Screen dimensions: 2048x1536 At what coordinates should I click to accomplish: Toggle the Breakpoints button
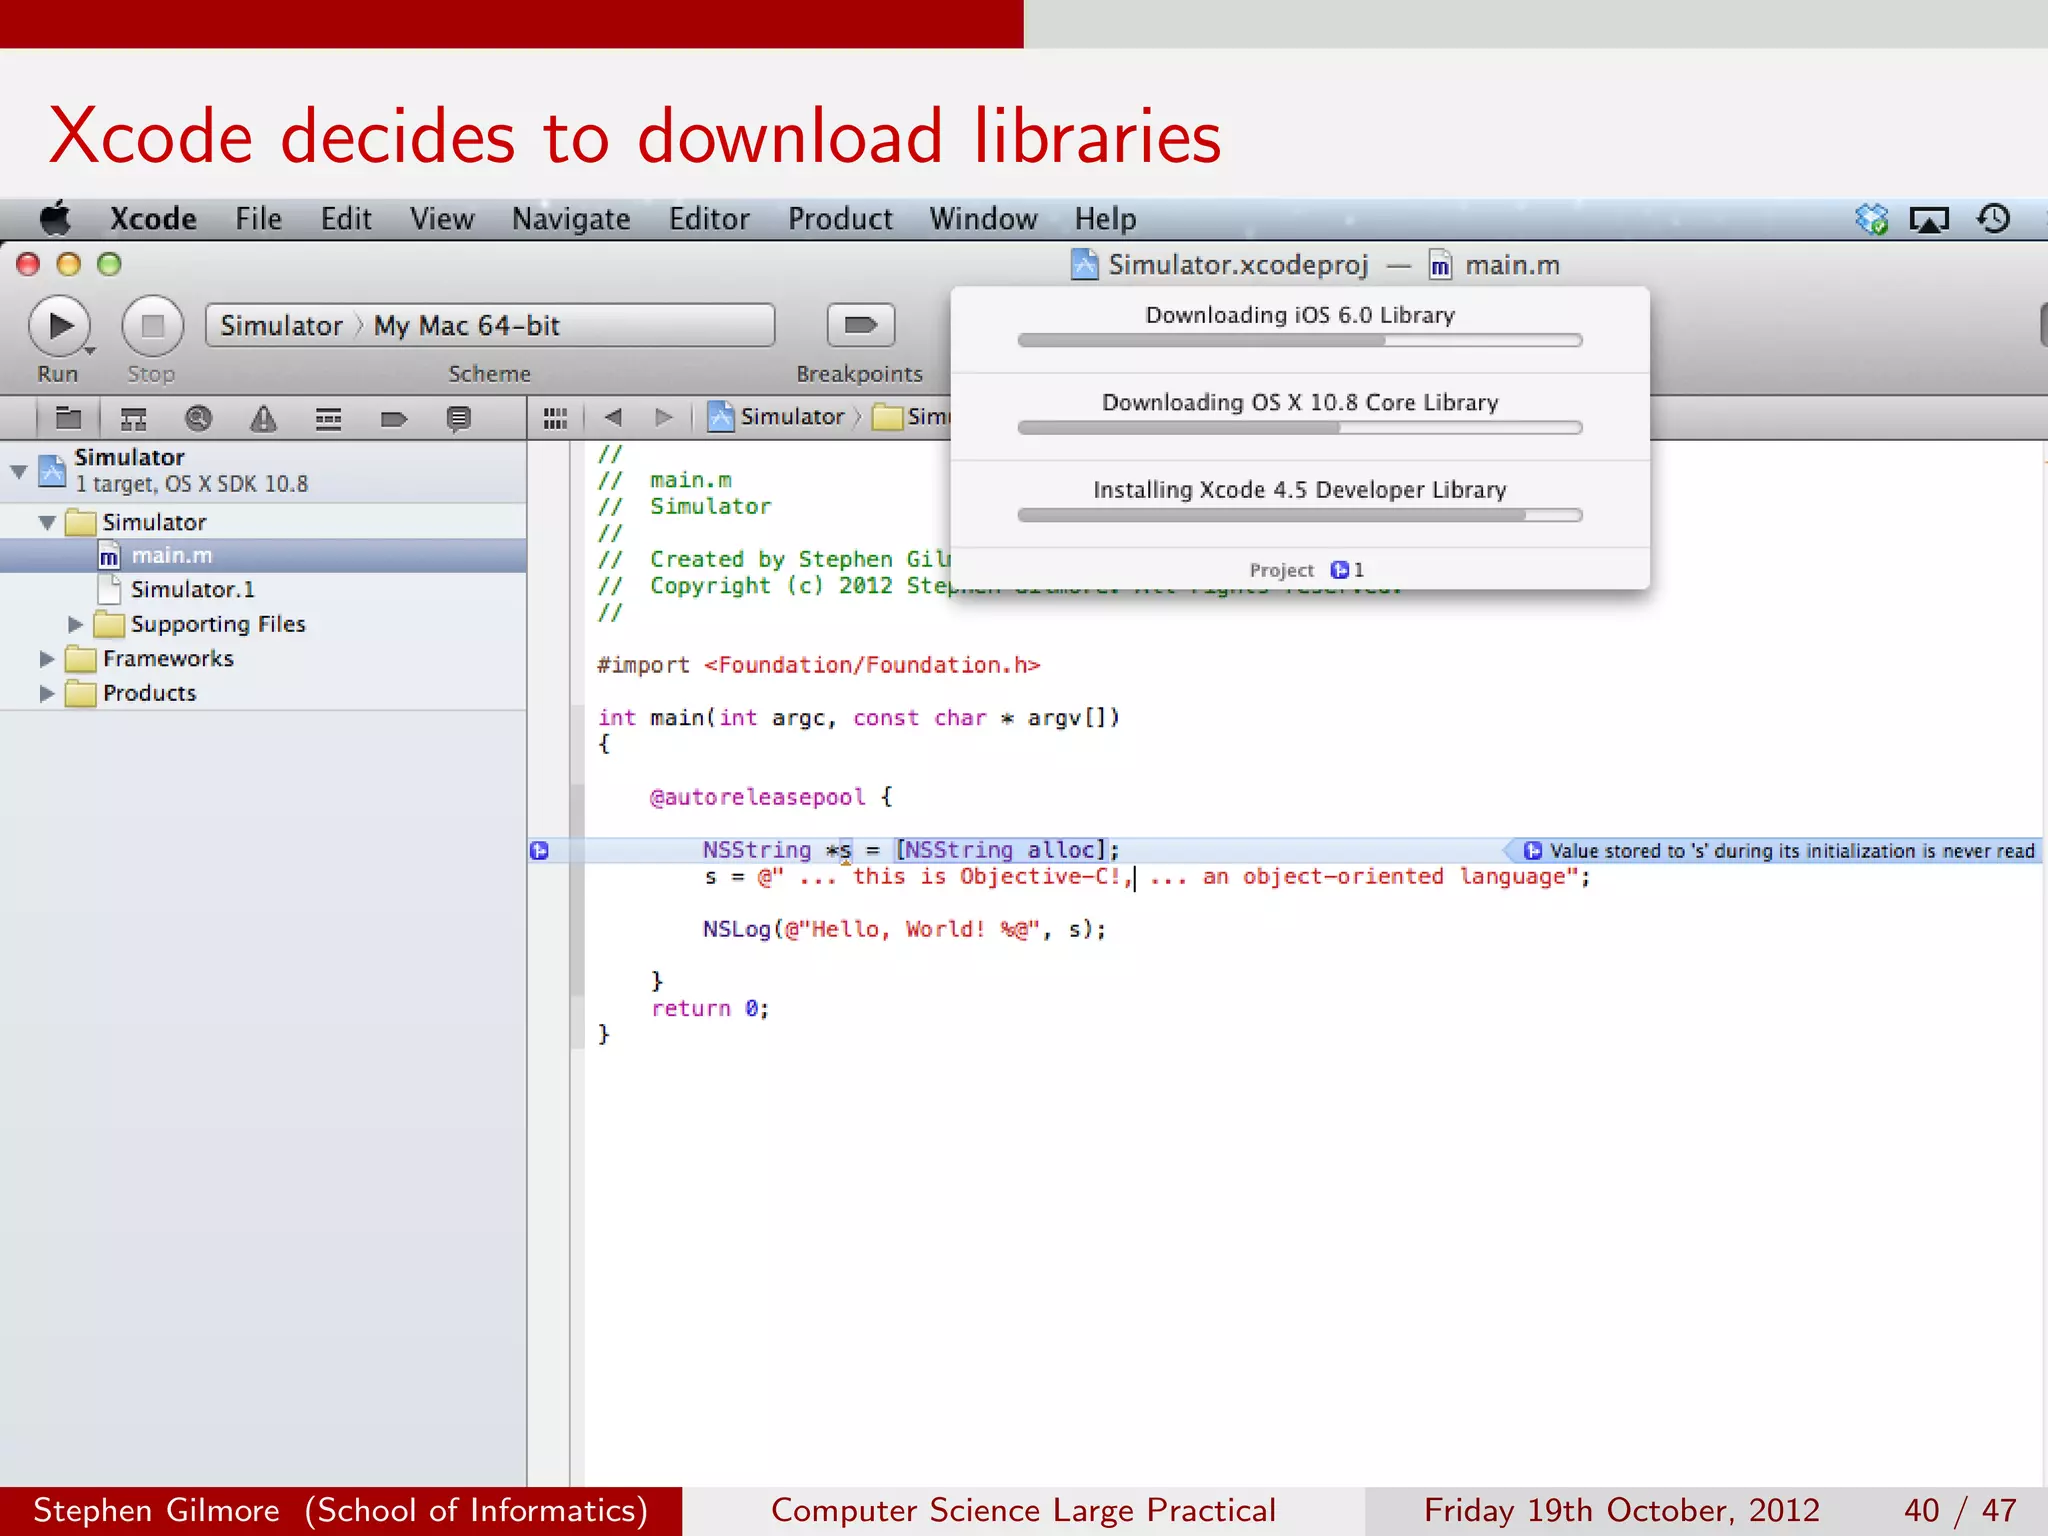click(x=860, y=325)
